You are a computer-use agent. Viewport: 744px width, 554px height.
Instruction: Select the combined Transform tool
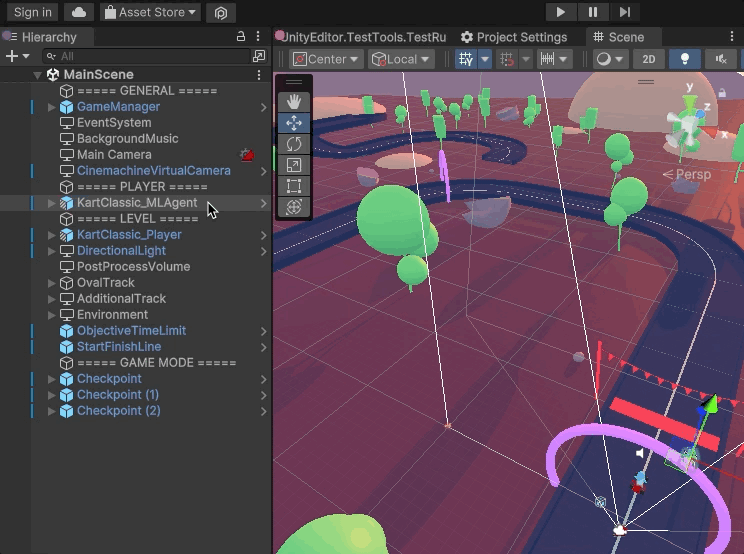click(x=294, y=207)
